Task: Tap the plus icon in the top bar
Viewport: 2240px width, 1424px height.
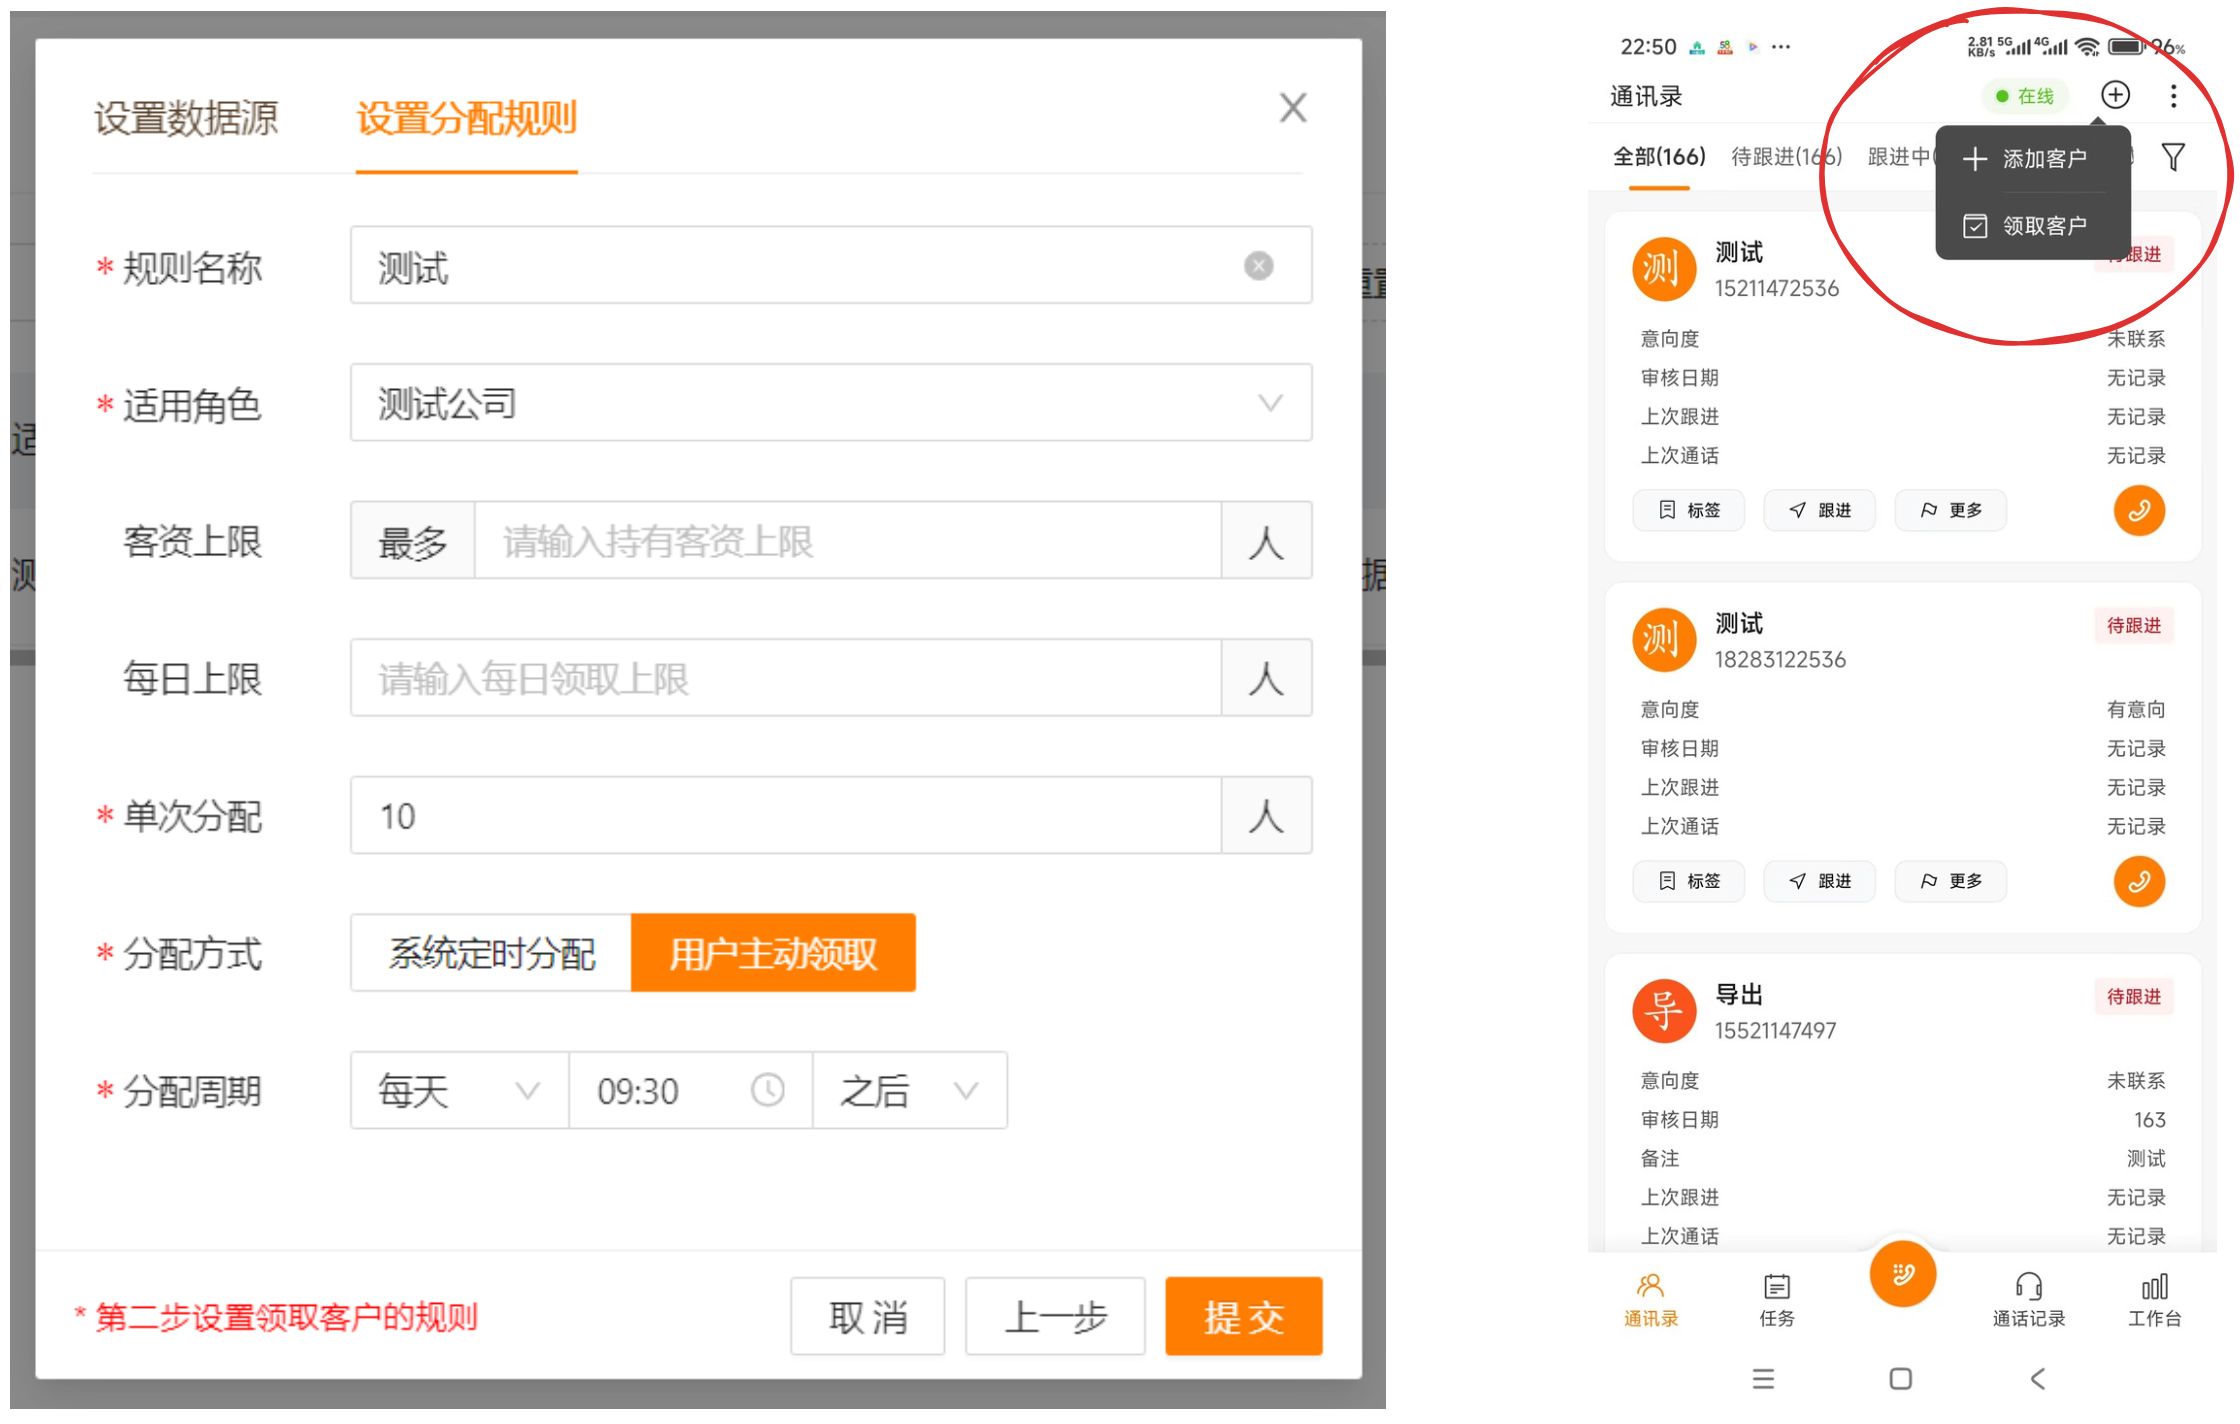Action: (2114, 95)
